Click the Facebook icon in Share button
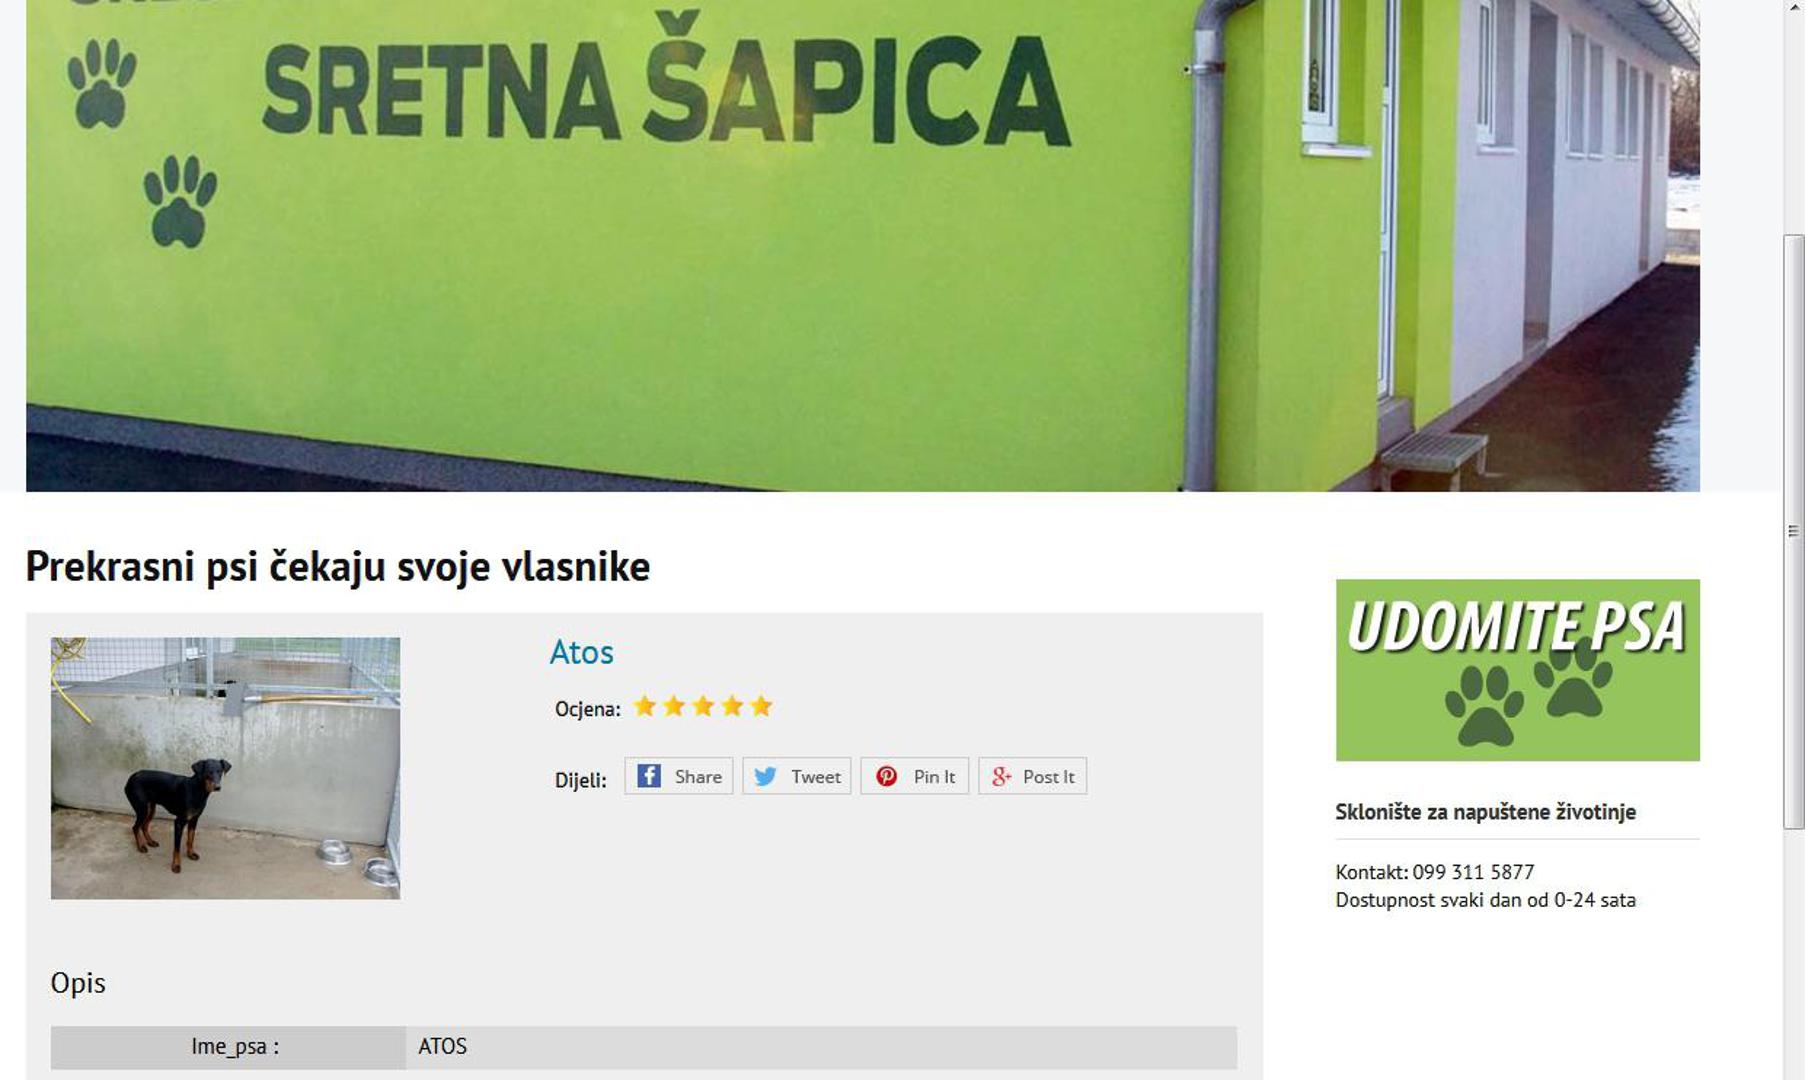The width and height of the screenshot is (1805, 1080). 649,776
